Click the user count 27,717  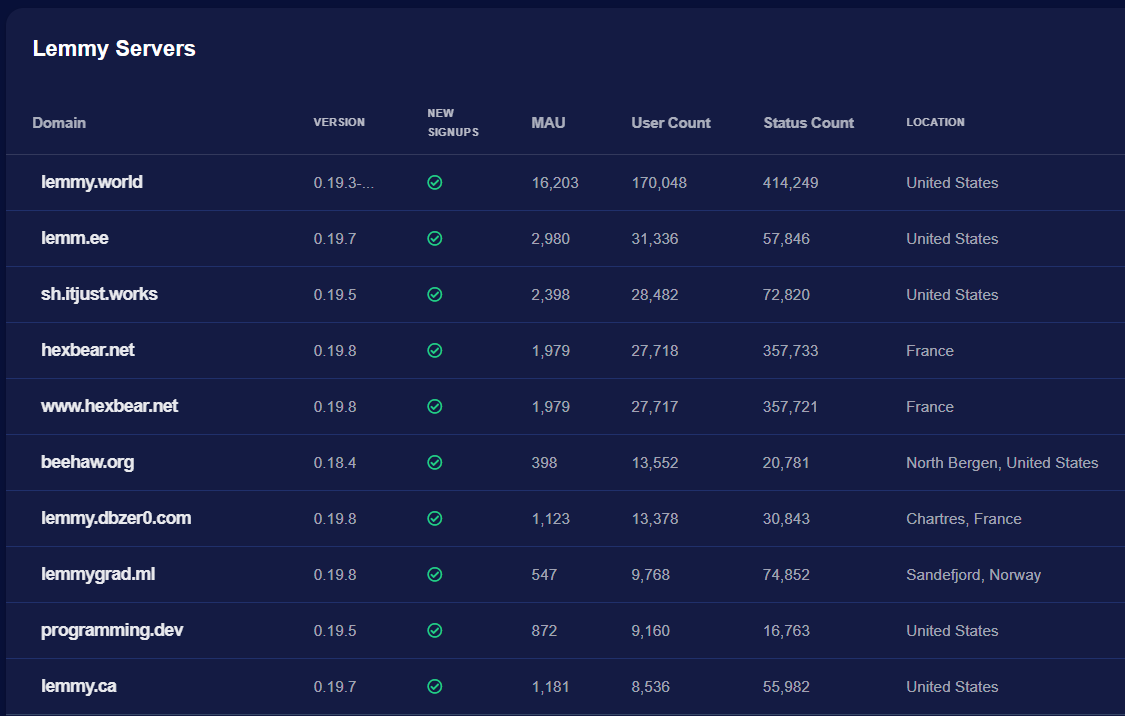click(x=654, y=407)
